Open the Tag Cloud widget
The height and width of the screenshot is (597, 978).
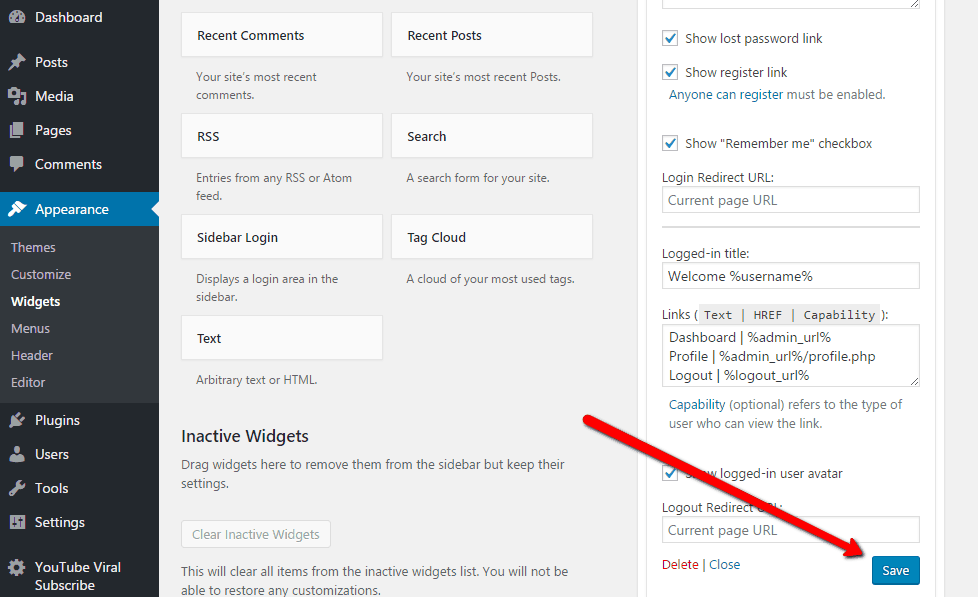[x=491, y=237]
